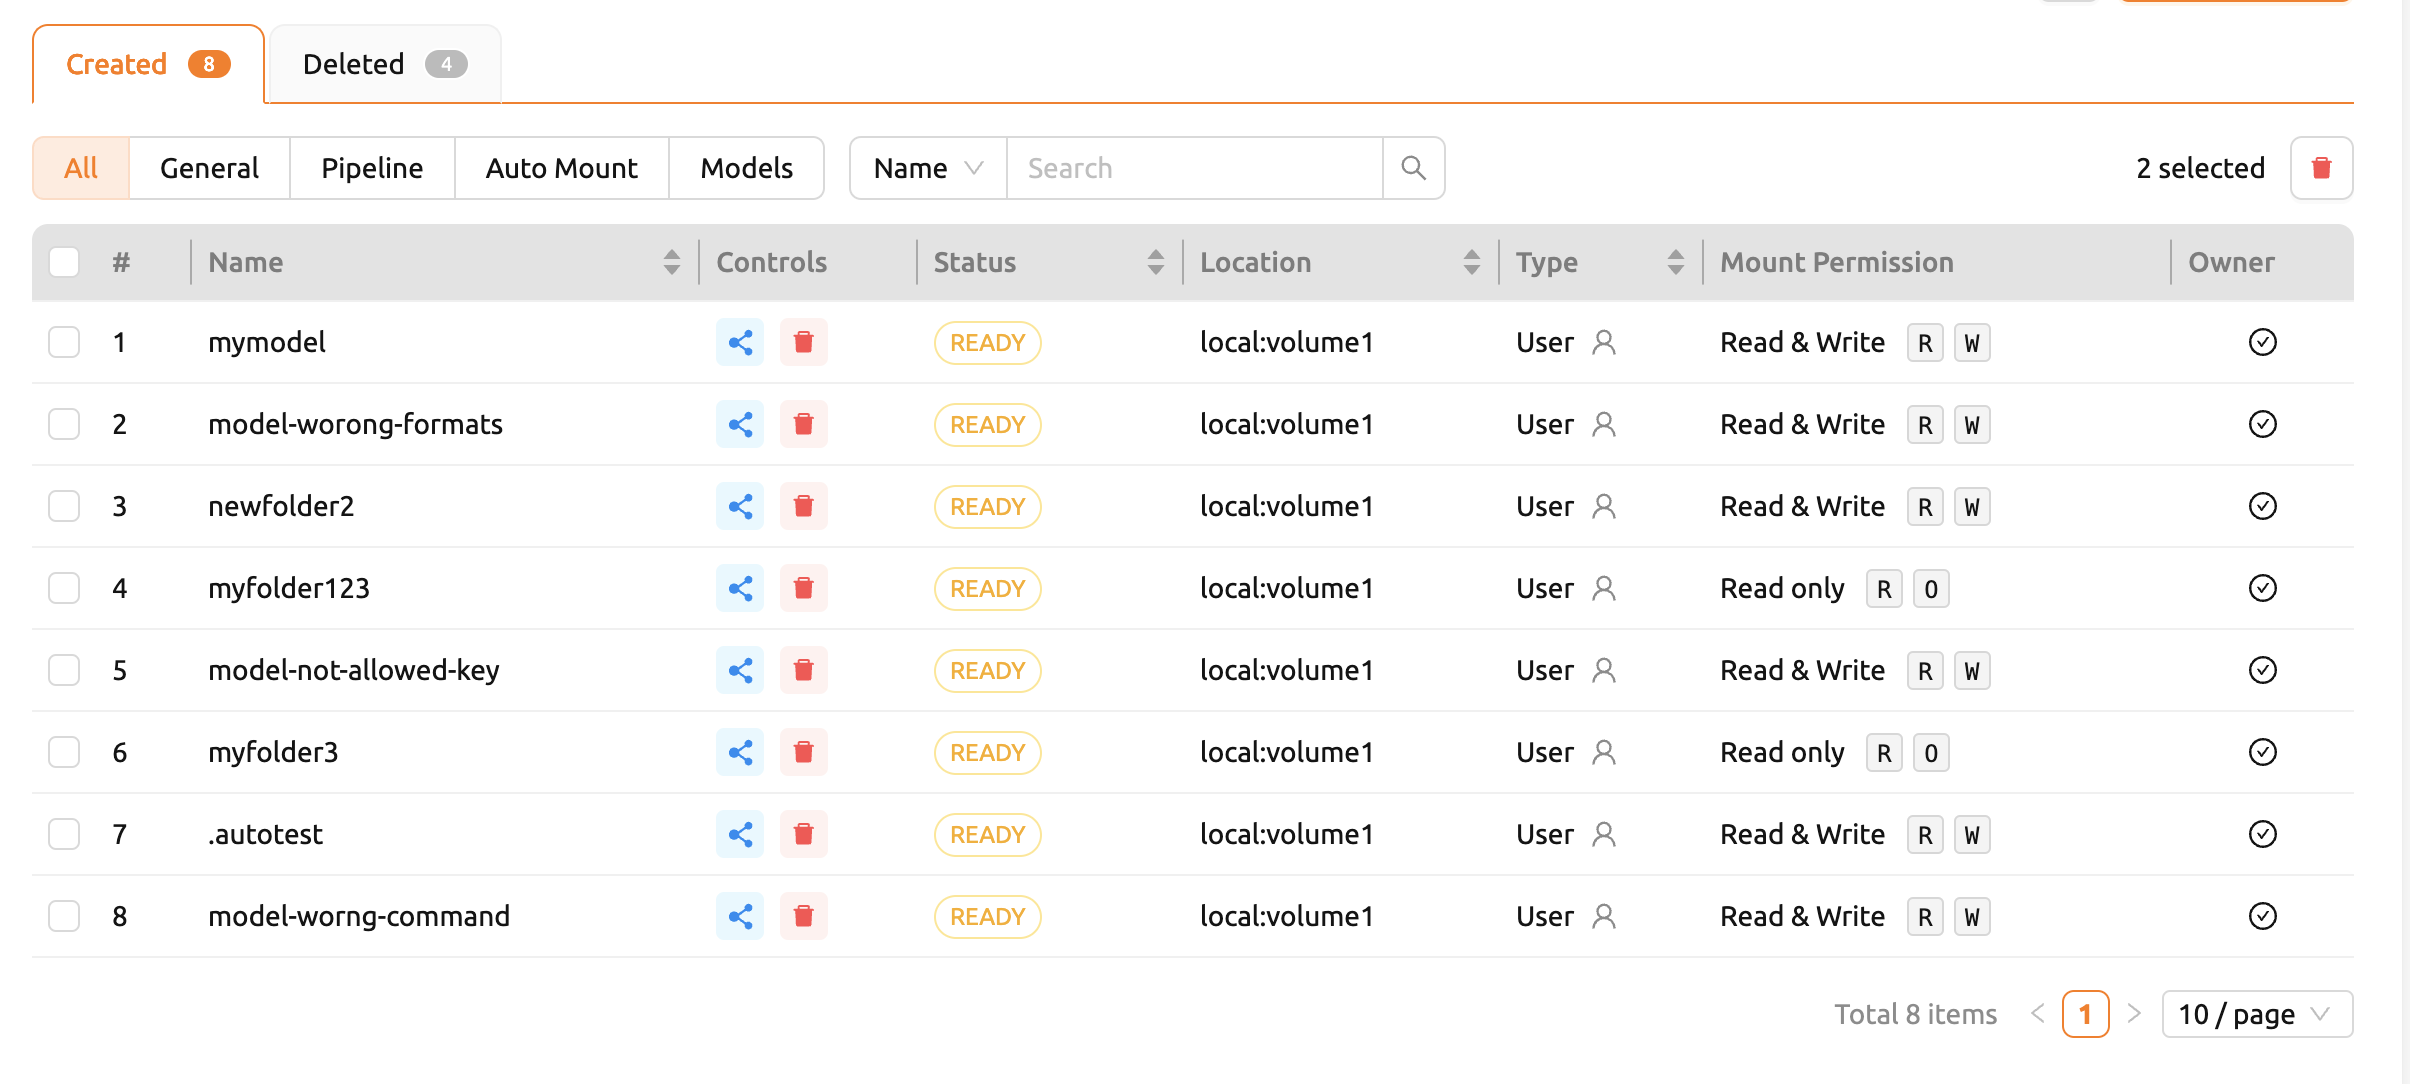This screenshot has height=1084, width=2410.
Task: Filter folders by Auto Mount
Action: coord(562,168)
